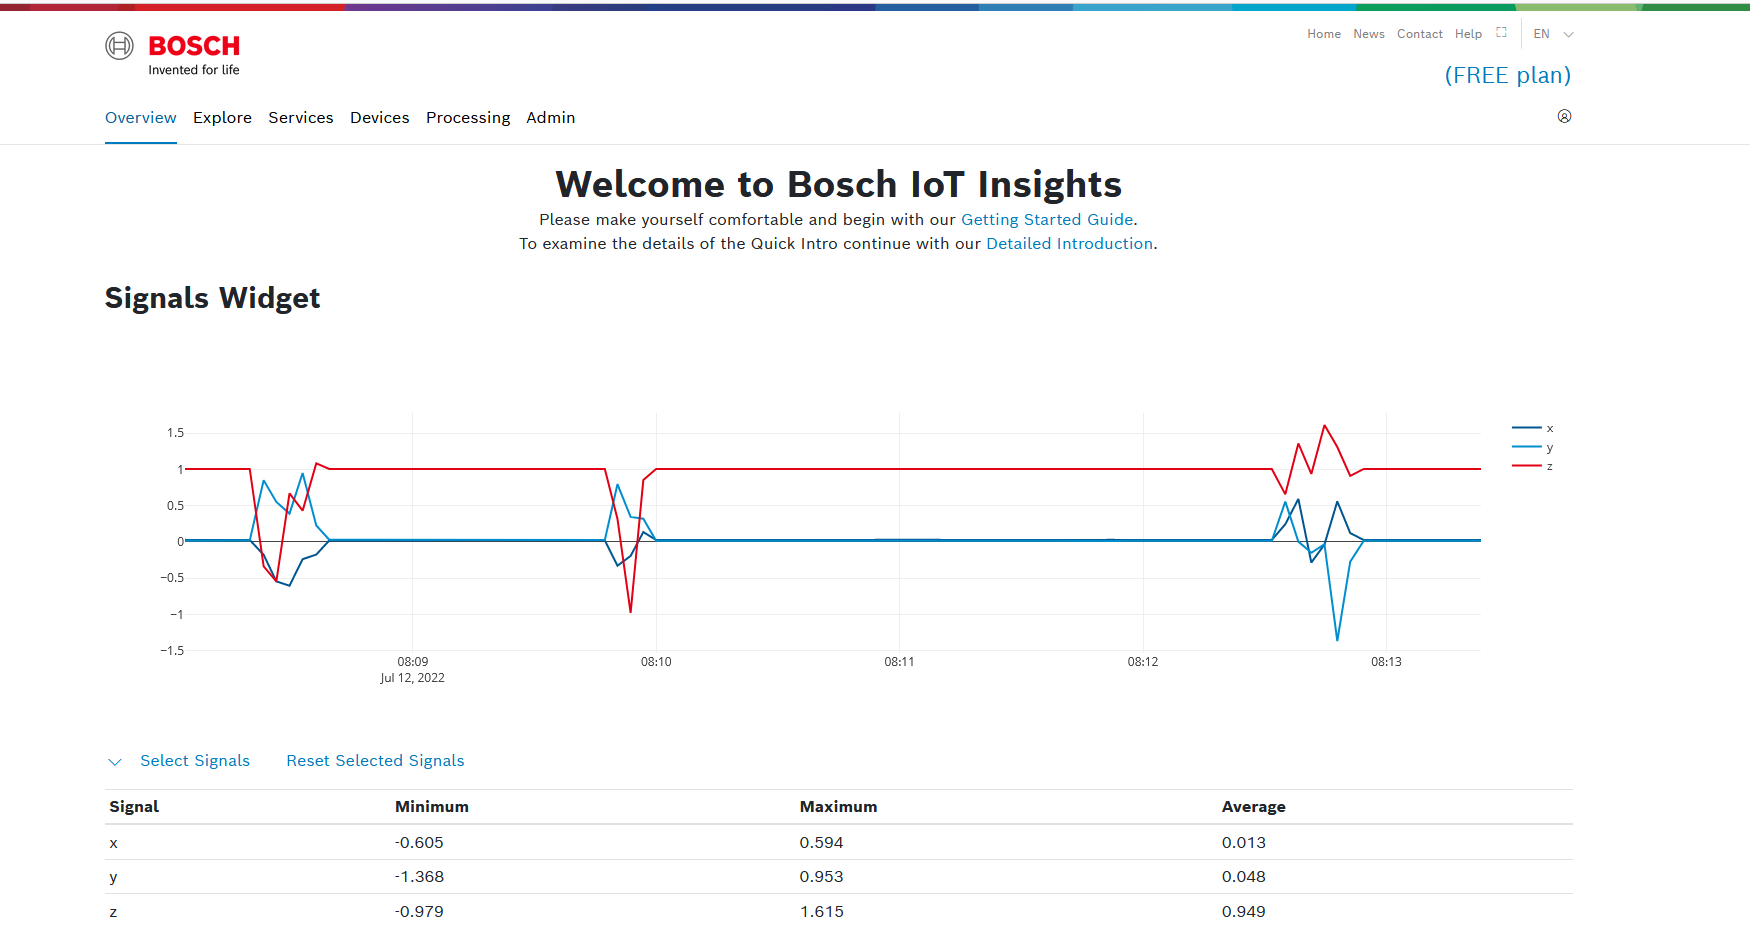Open the Explore tab
The height and width of the screenshot is (949, 1750).
pos(222,118)
